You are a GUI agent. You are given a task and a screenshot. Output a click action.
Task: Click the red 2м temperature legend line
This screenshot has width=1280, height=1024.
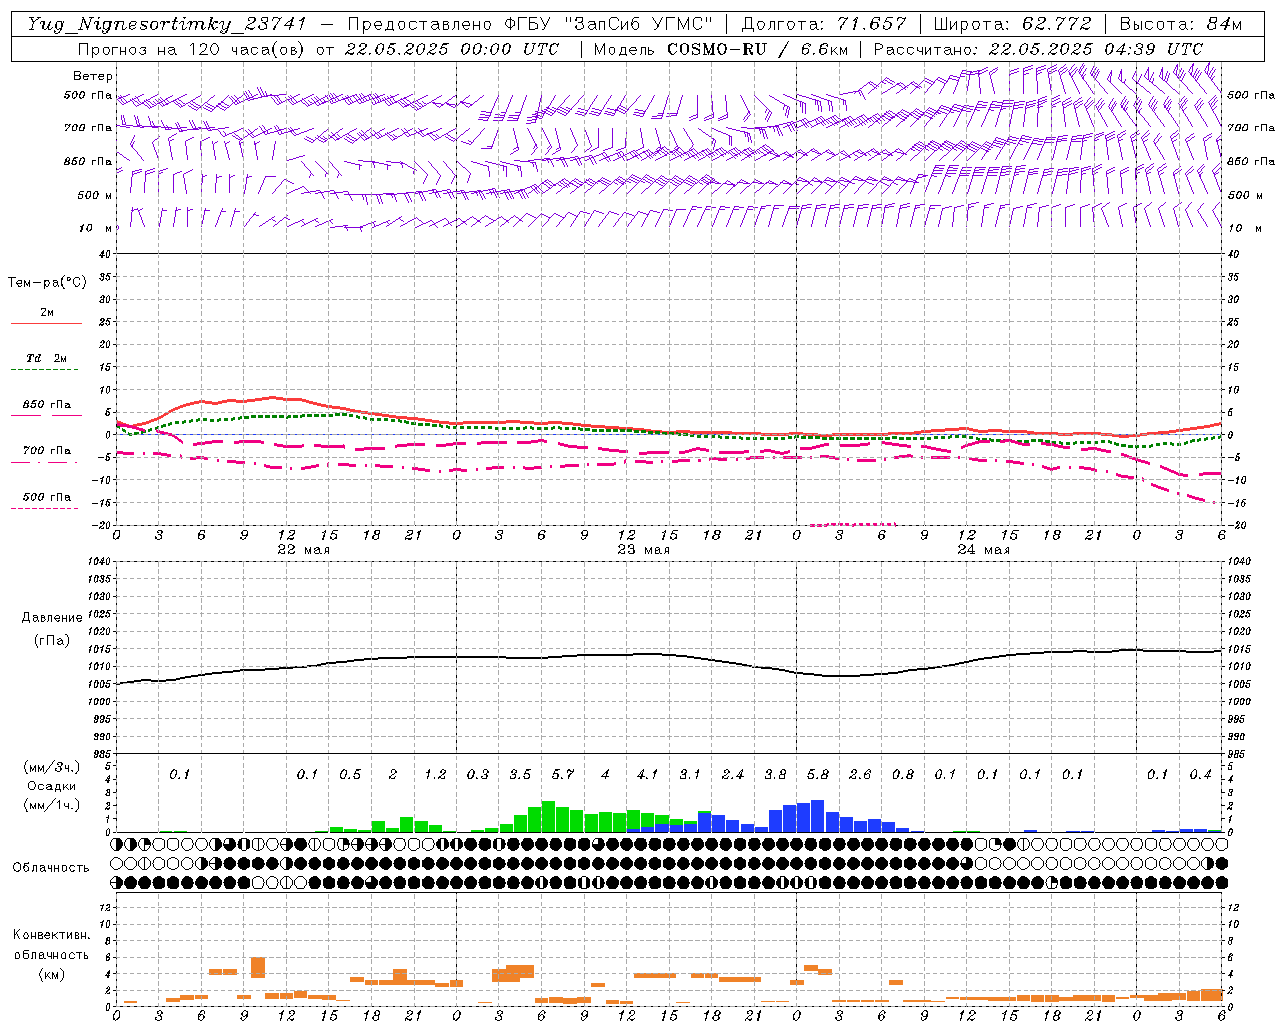47,323
